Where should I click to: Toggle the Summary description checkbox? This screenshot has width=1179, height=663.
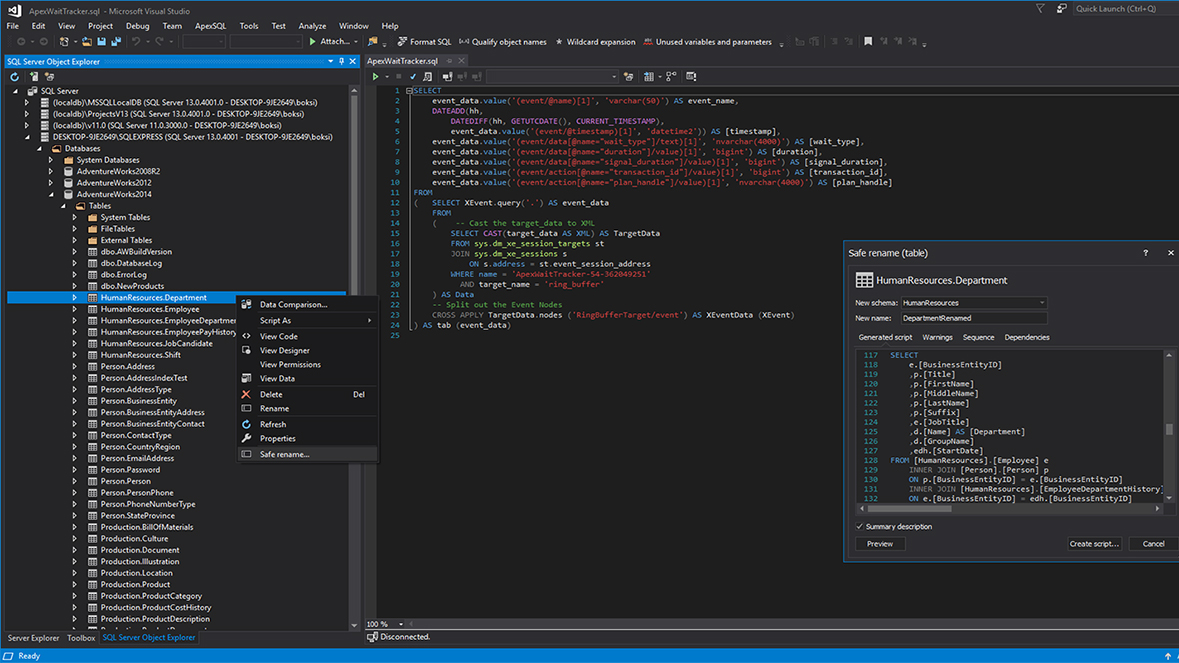[x=860, y=527]
